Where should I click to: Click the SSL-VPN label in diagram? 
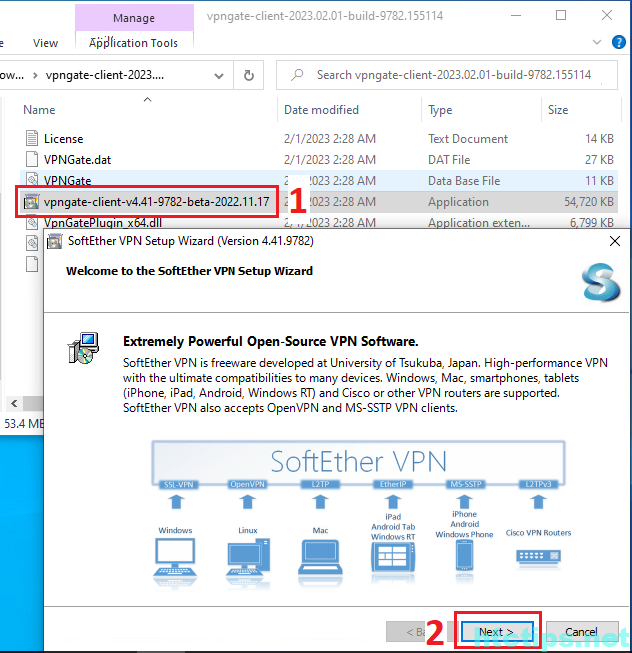point(179,484)
